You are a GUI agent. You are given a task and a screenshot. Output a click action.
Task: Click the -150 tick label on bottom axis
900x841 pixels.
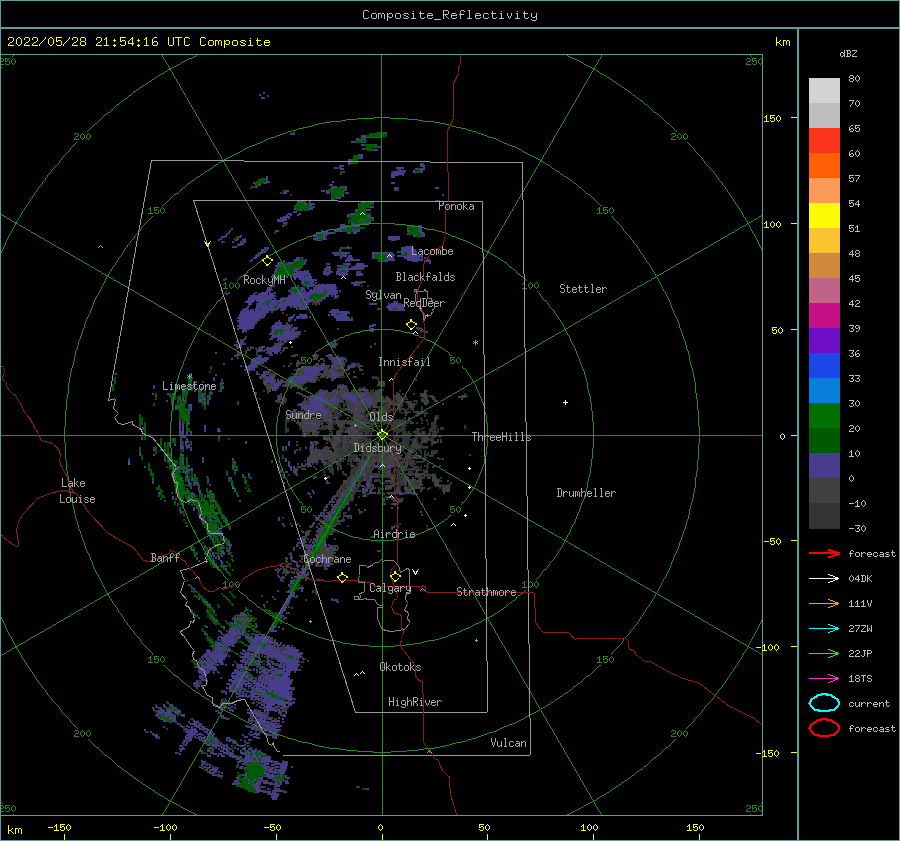click(59, 827)
